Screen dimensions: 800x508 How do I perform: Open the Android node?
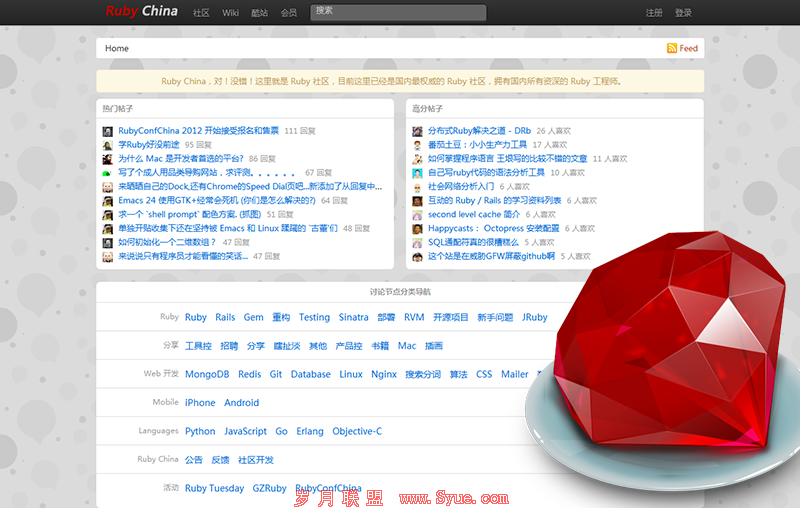(x=241, y=403)
